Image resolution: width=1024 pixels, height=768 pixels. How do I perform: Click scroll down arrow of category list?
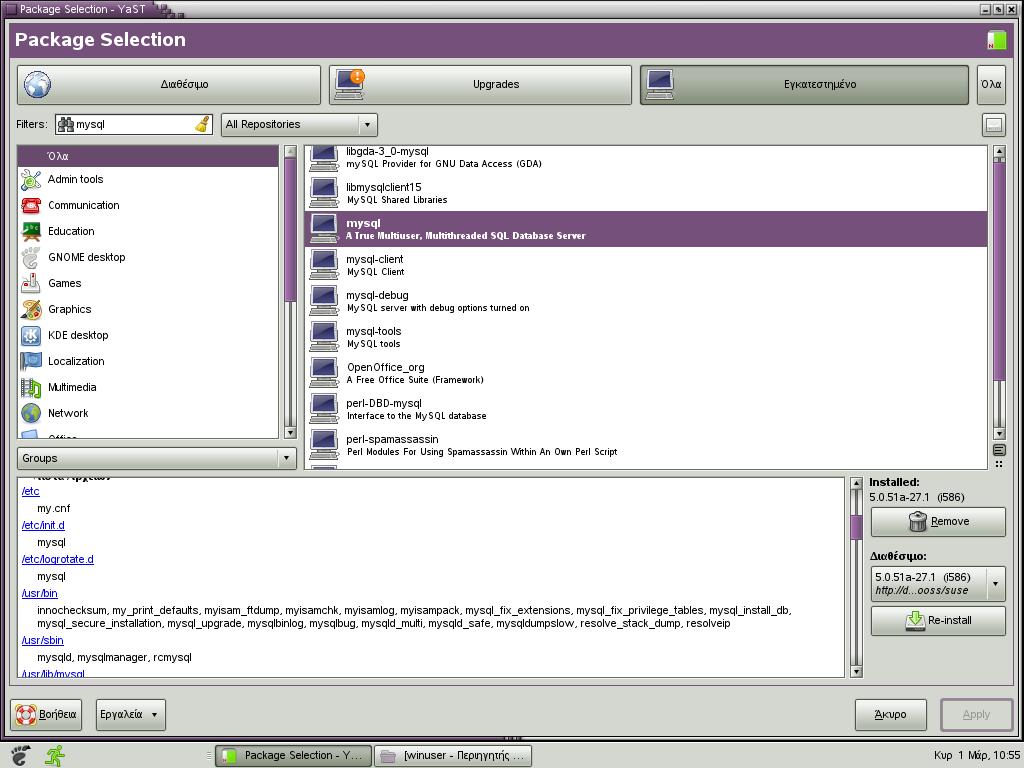pos(291,432)
